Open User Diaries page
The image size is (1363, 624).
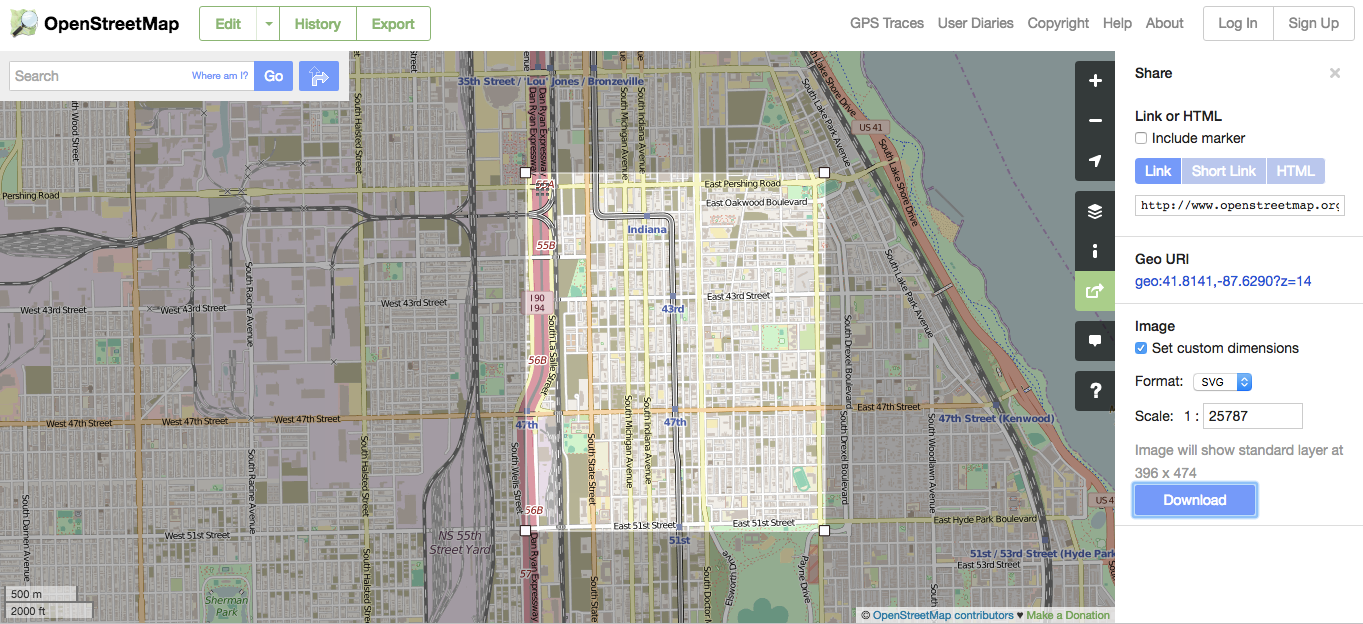976,23
